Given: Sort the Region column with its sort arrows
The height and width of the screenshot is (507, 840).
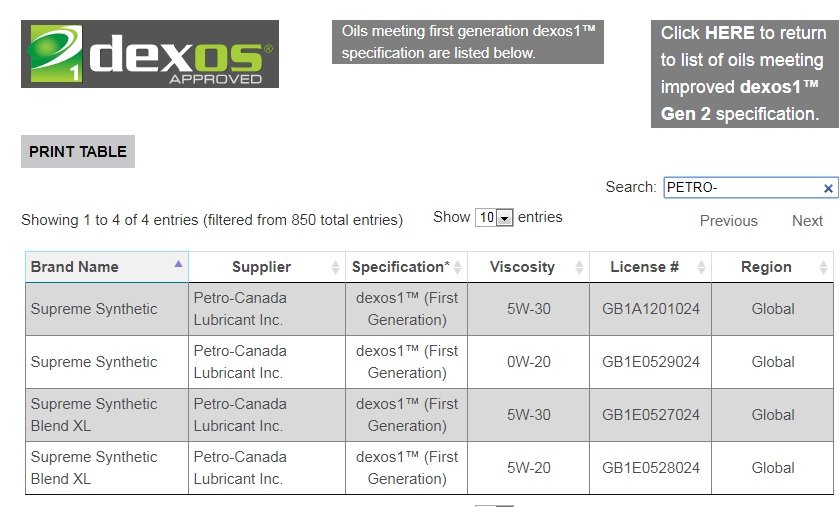Looking at the screenshot, I should pyautogui.click(x=823, y=267).
